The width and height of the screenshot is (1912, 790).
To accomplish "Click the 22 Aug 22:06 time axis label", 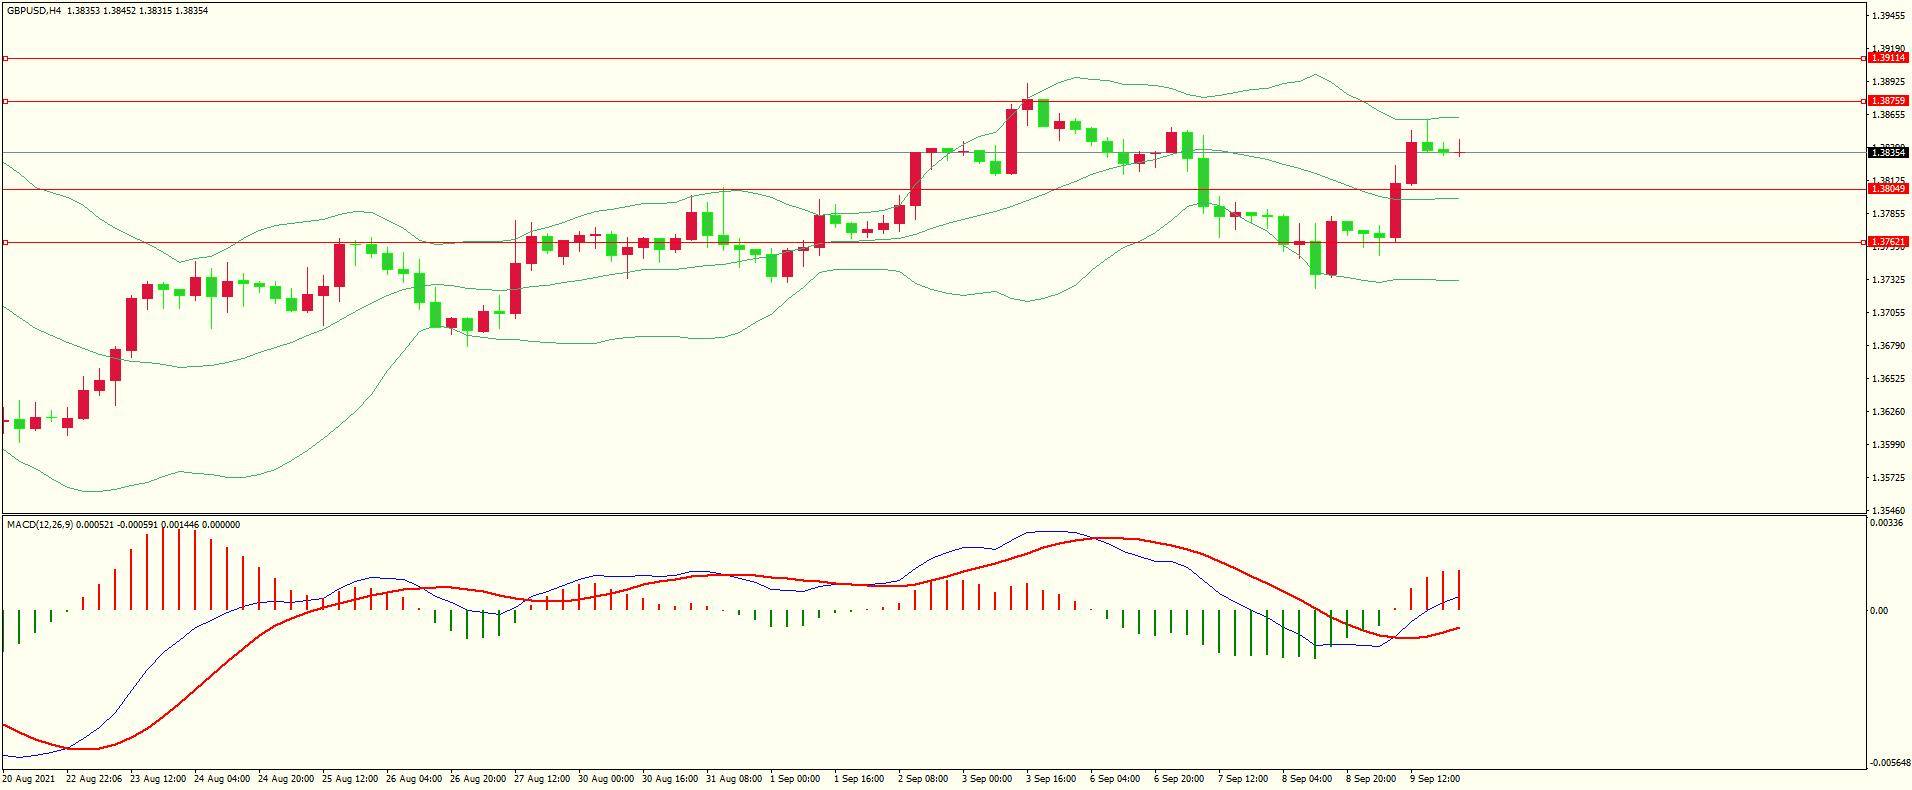I will (94, 779).
